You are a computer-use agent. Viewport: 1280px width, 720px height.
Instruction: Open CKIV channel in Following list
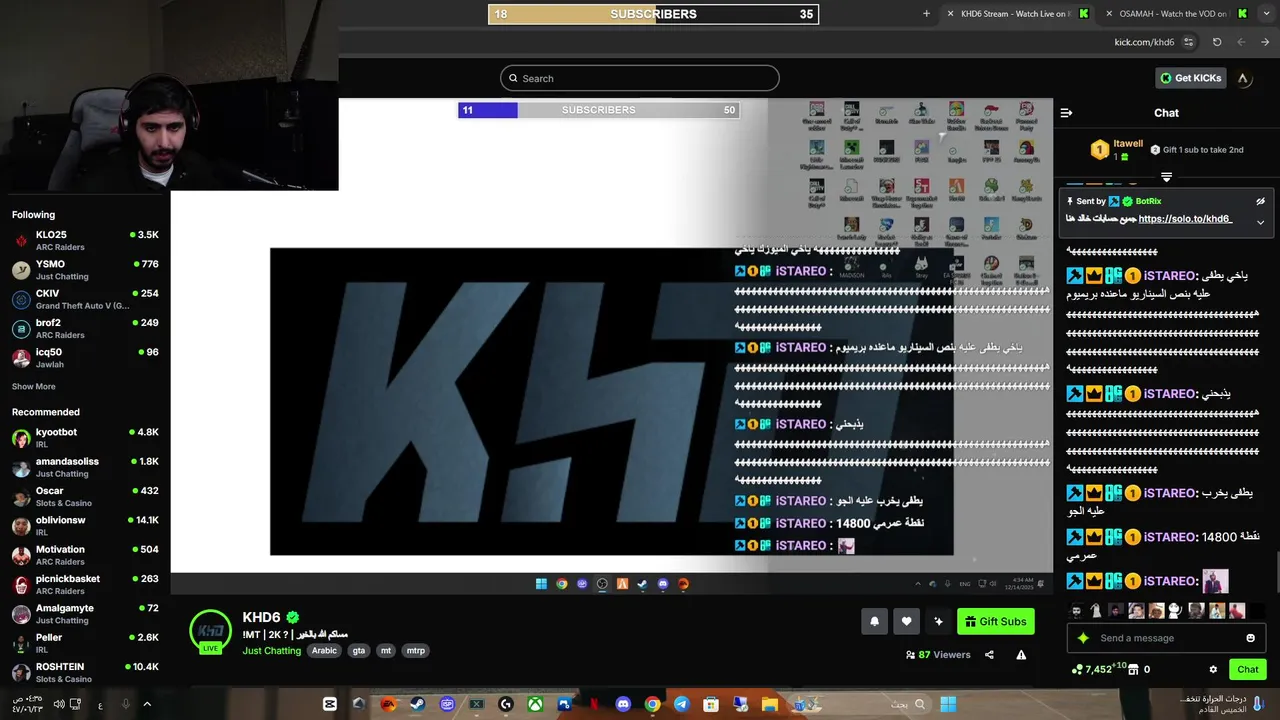click(85, 299)
